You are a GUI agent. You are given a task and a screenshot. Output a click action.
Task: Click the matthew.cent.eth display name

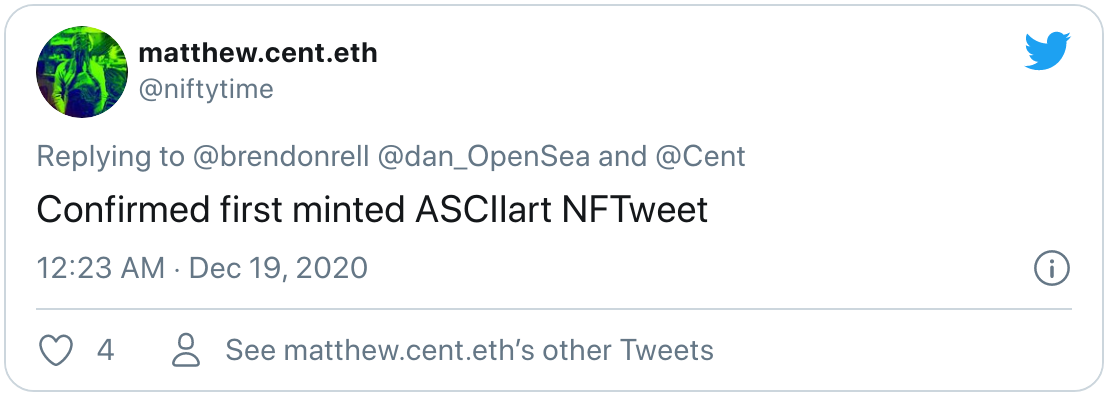[x=258, y=53]
